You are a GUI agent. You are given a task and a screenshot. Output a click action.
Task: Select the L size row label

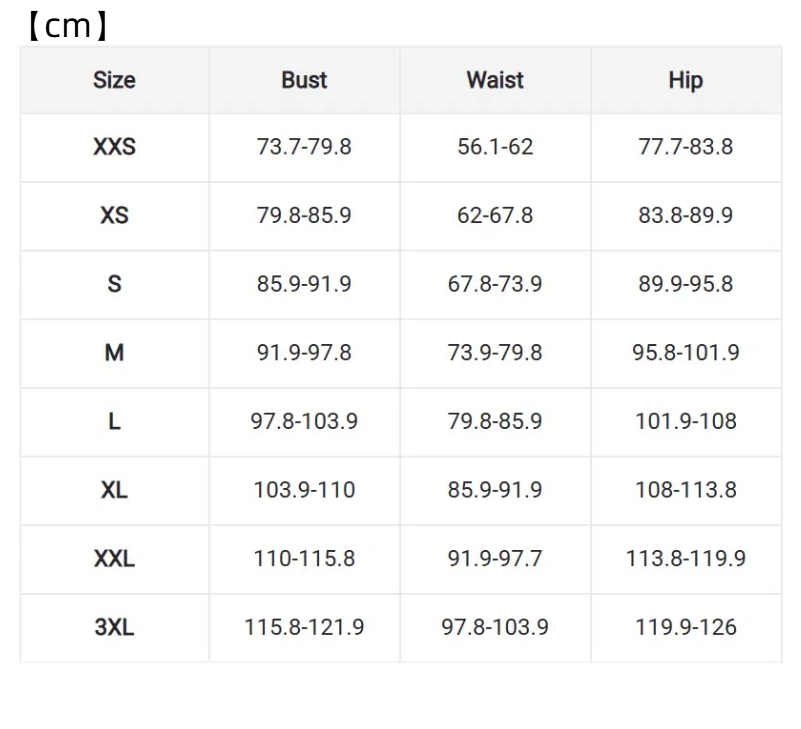tap(114, 421)
